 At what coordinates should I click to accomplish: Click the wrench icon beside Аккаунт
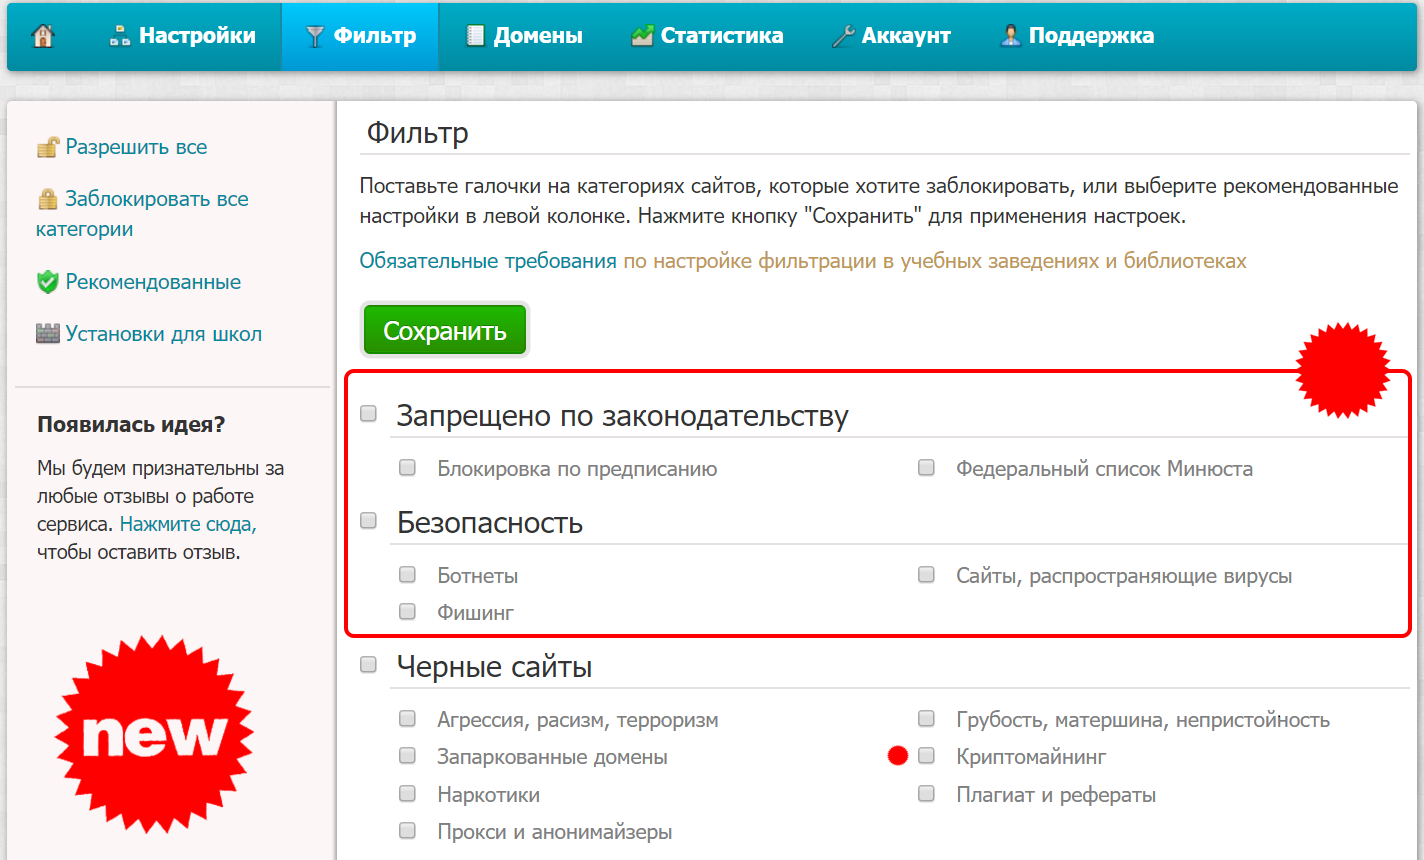coord(843,36)
